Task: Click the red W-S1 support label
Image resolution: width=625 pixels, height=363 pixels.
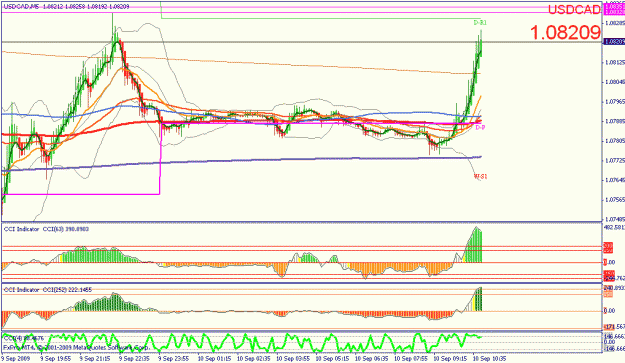Action: click(480, 176)
